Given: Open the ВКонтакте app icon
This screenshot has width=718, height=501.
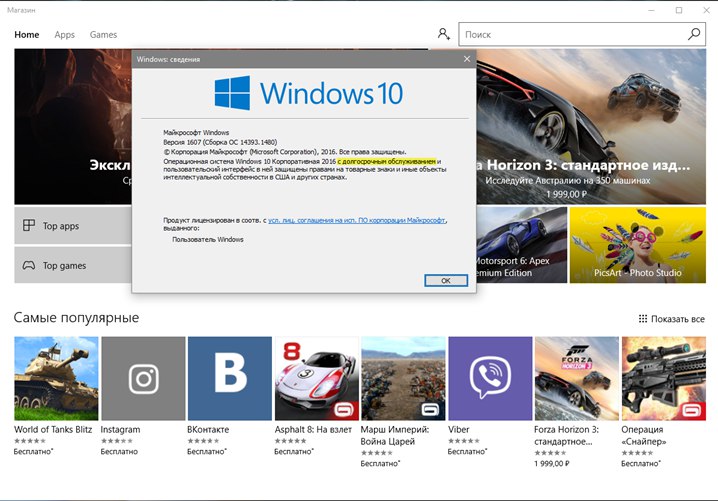Looking at the screenshot, I should (x=230, y=379).
